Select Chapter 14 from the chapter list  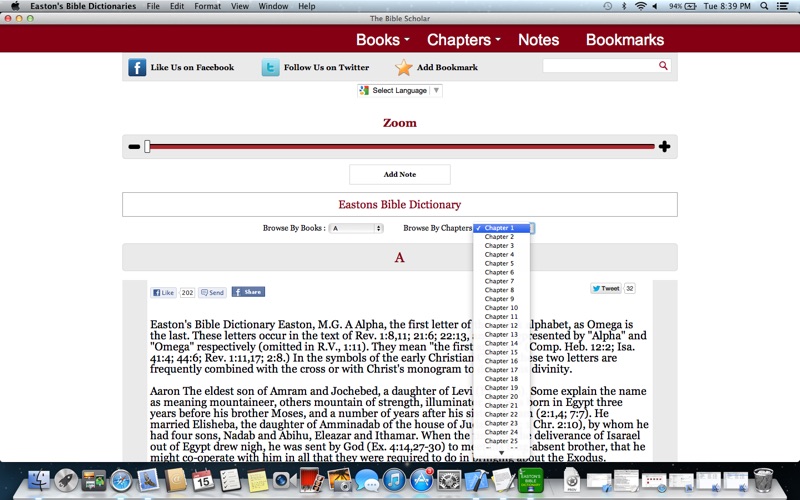click(x=502, y=343)
